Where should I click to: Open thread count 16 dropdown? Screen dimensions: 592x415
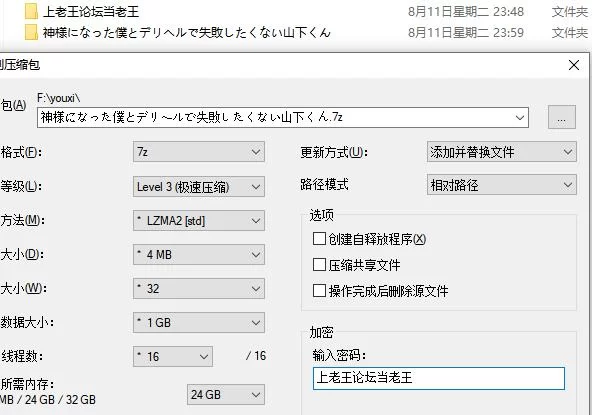173,356
